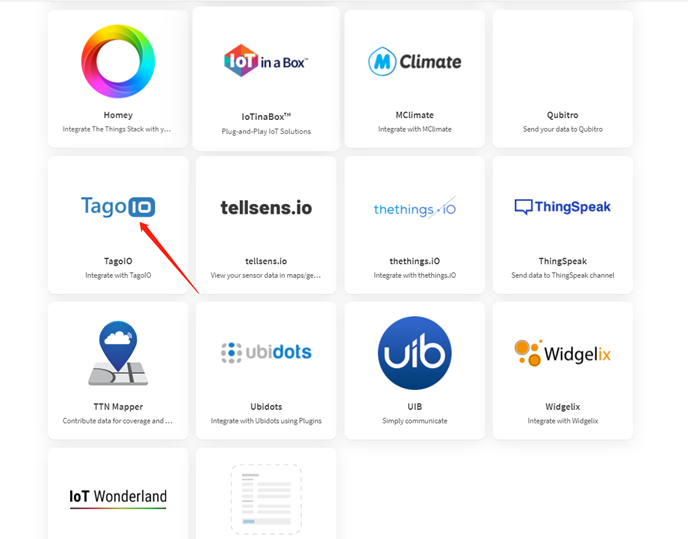The height and width of the screenshot is (539, 688).
Task: Click 'Integrate with Ubidots using Plugins' text
Action: [x=266, y=421]
